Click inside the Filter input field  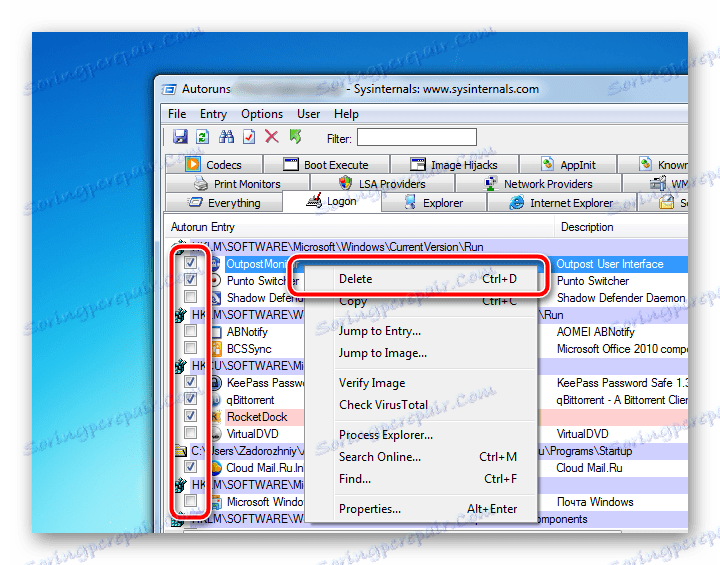click(x=416, y=137)
